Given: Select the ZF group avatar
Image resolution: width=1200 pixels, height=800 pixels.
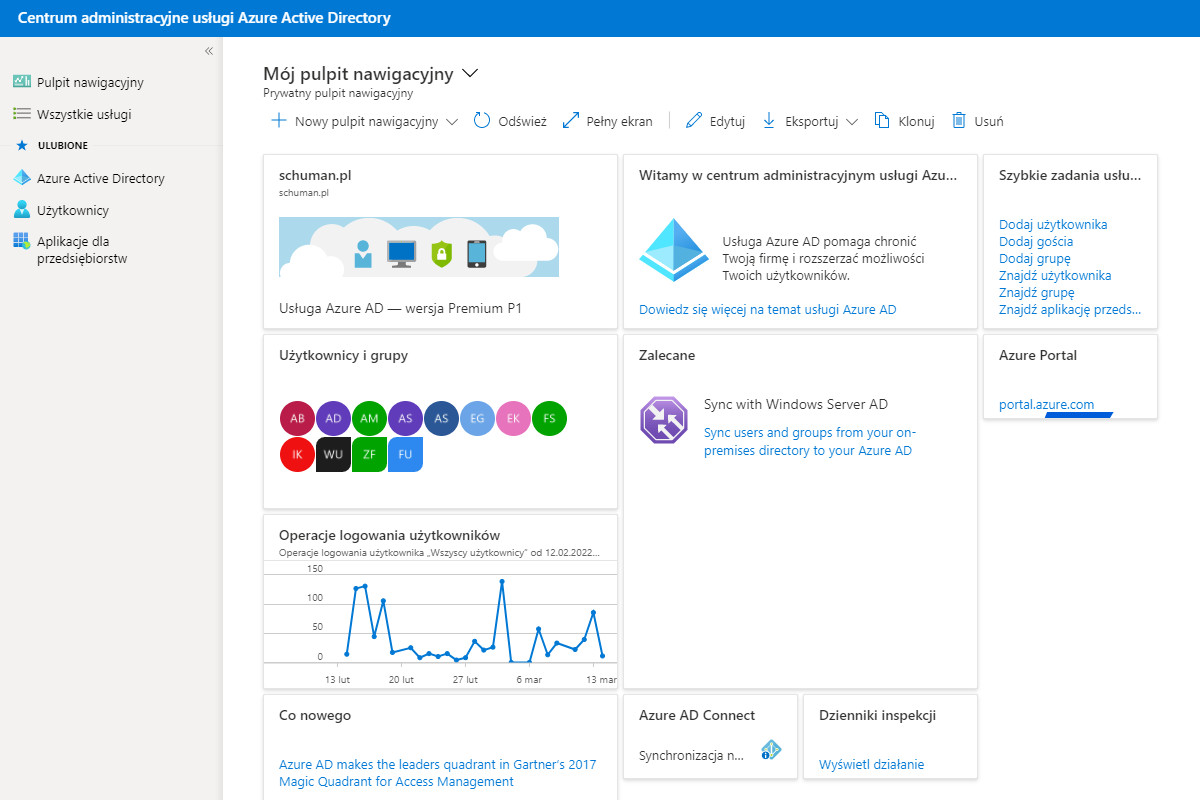Looking at the screenshot, I should (x=369, y=454).
